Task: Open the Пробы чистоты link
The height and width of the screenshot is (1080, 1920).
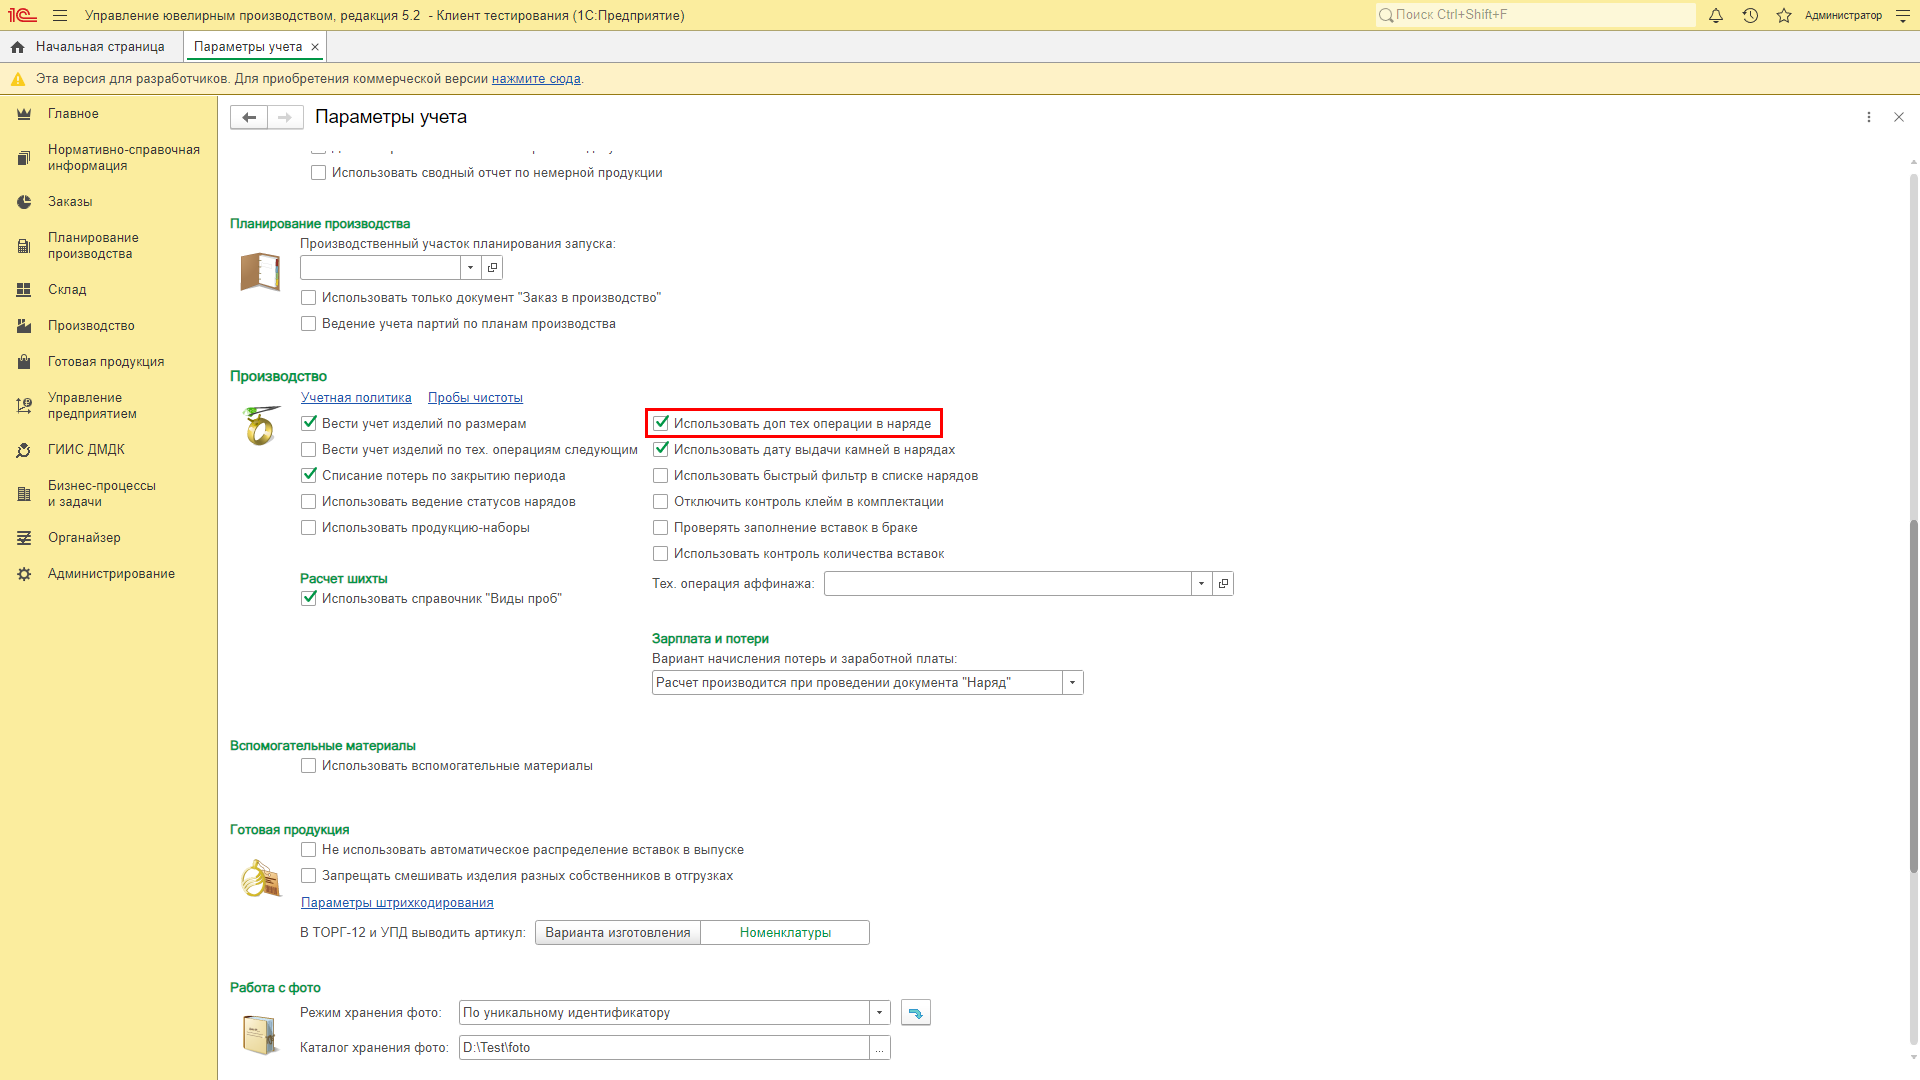Action: tap(475, 398)
